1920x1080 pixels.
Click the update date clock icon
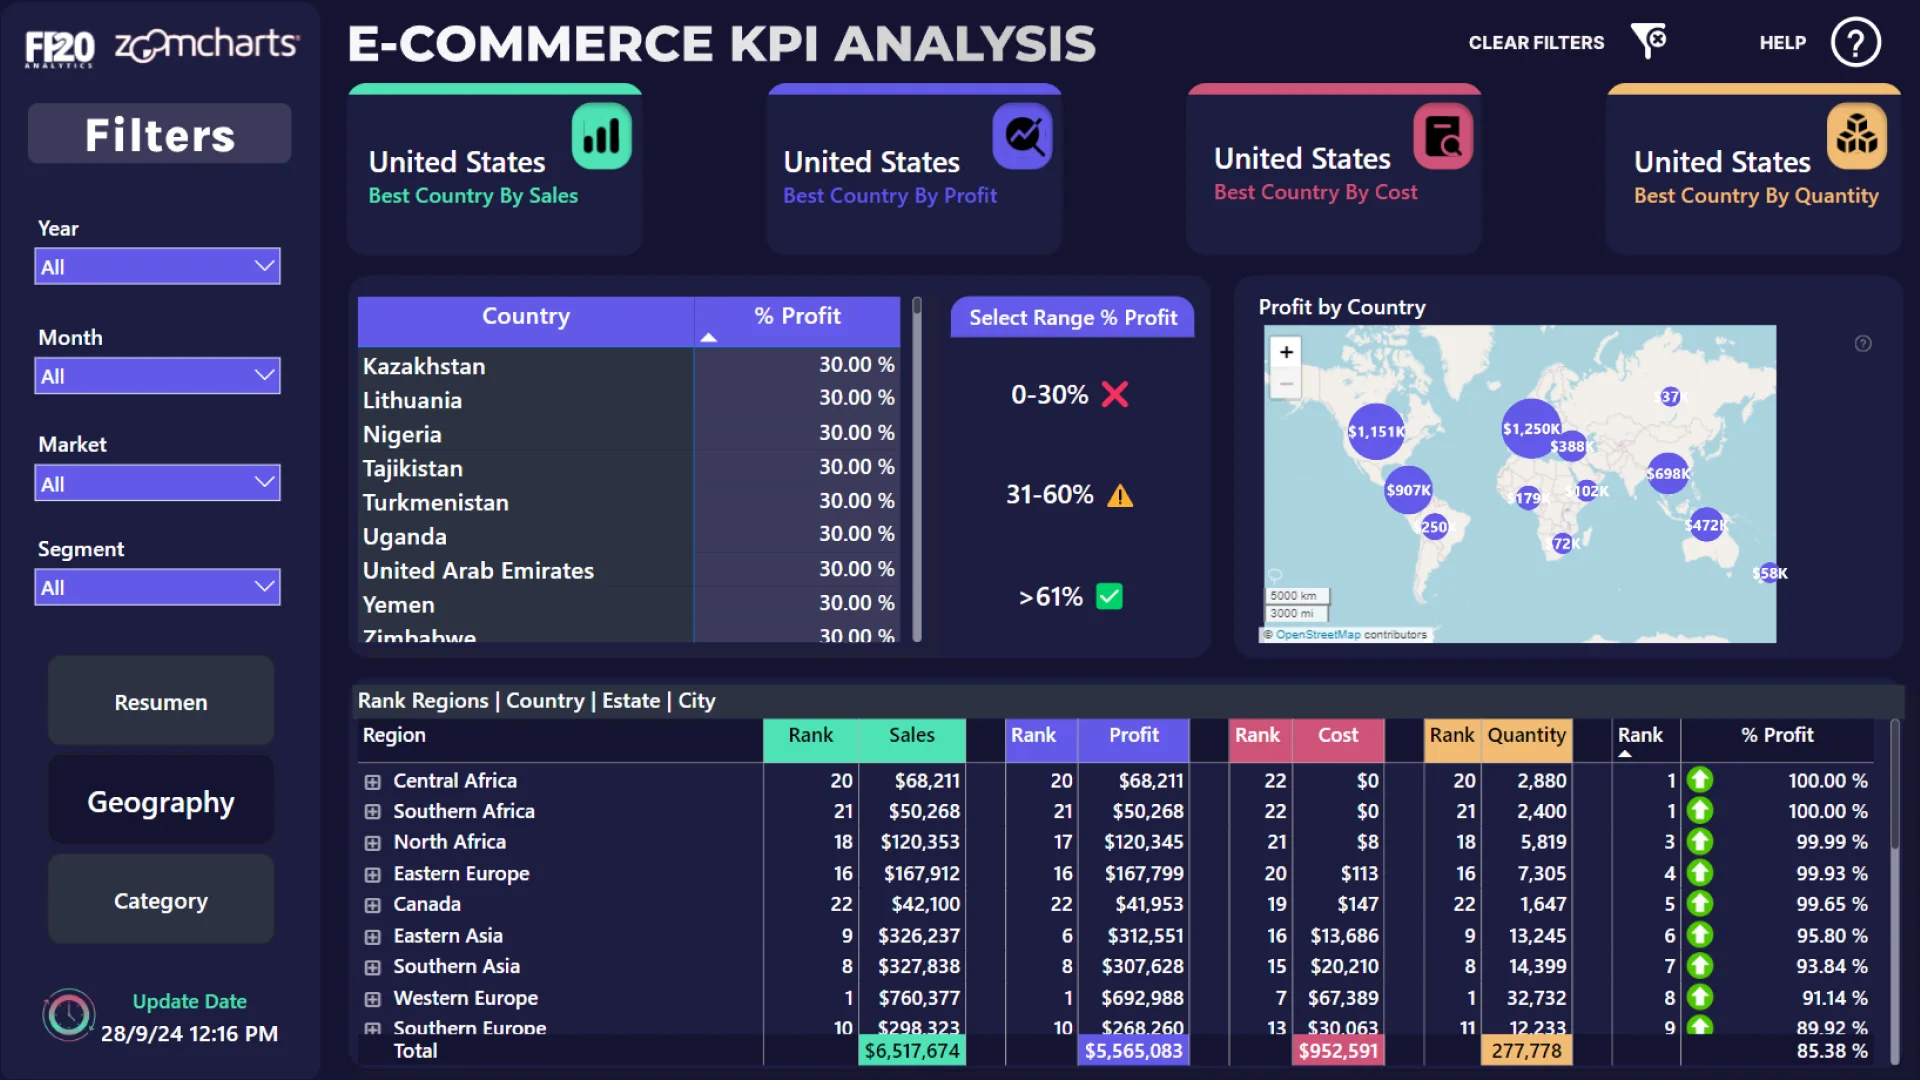pos(68,1015)
